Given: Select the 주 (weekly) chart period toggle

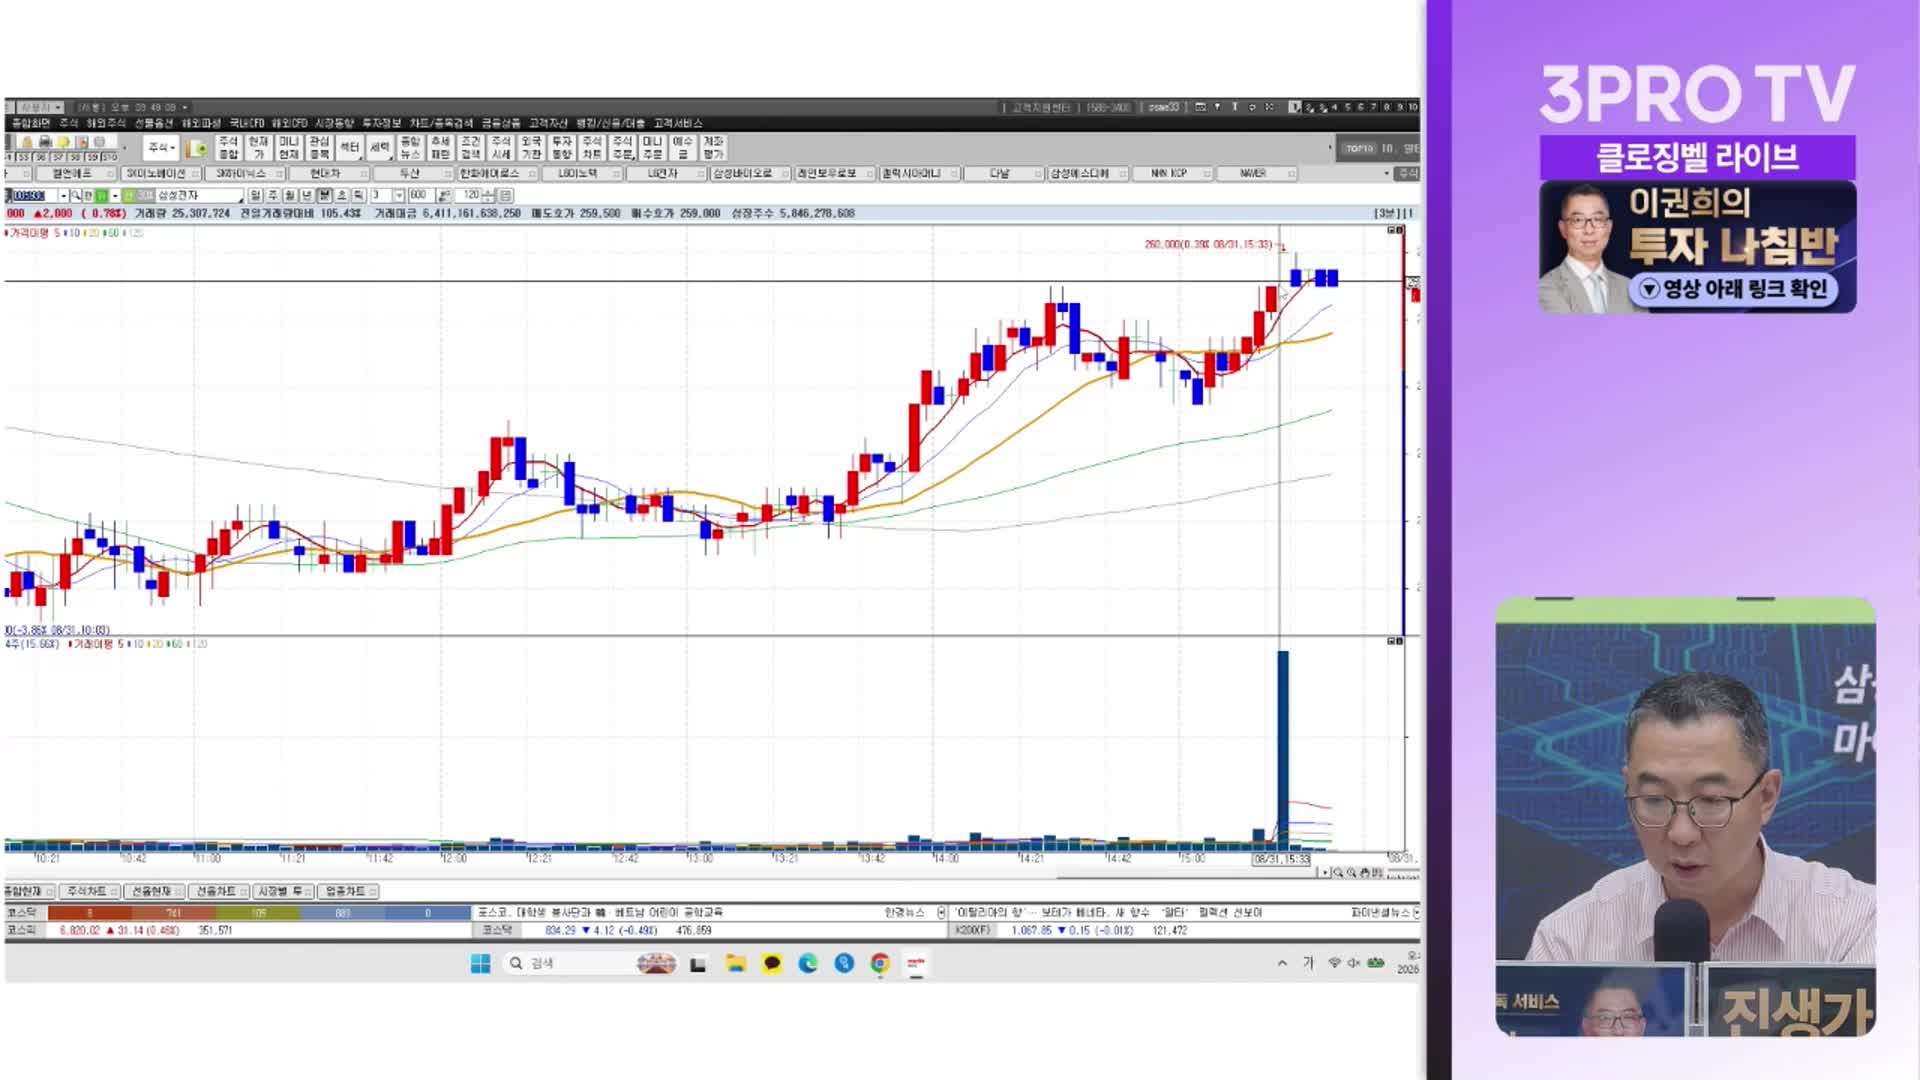Looking at the screenshot, I should point(273,195).
